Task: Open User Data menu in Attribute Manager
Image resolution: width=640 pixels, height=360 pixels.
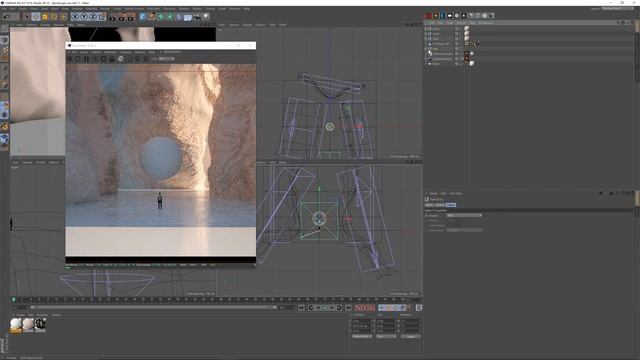Action: coord(456,193)
